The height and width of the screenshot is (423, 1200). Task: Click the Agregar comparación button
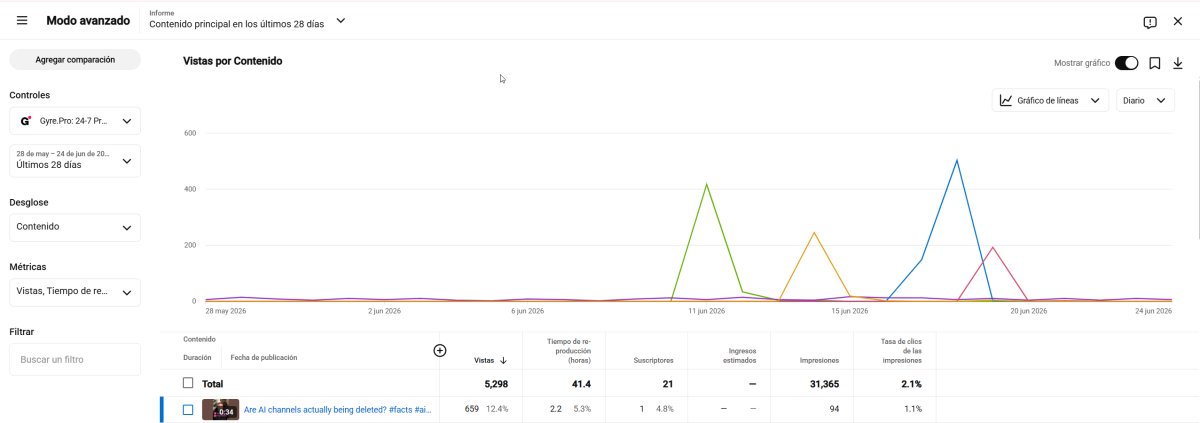75,59
